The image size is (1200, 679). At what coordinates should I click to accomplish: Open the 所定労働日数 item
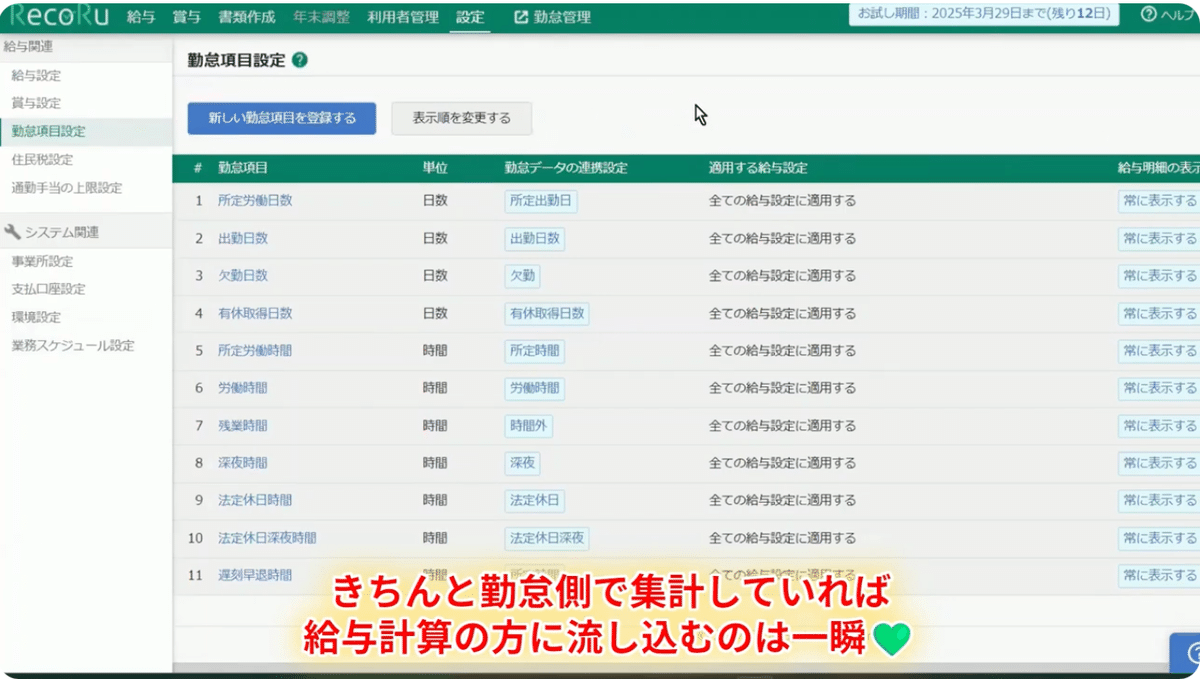(x=255, y=200)
